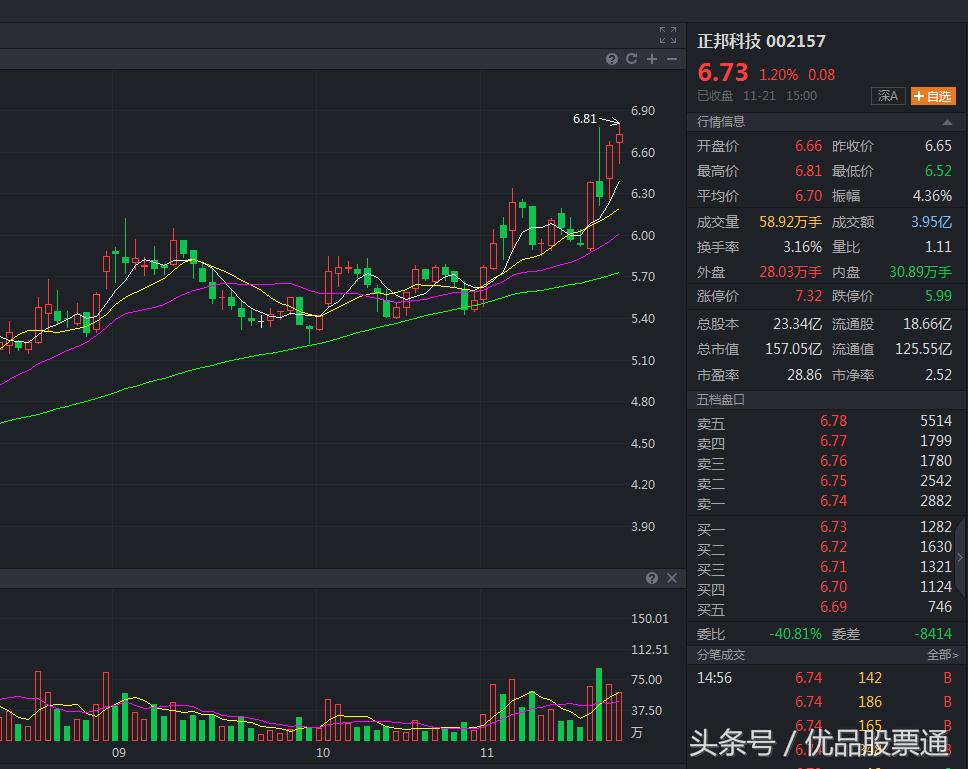Click the 深A market badge
This screenshot has width=968, height=769.
[888, 96]
